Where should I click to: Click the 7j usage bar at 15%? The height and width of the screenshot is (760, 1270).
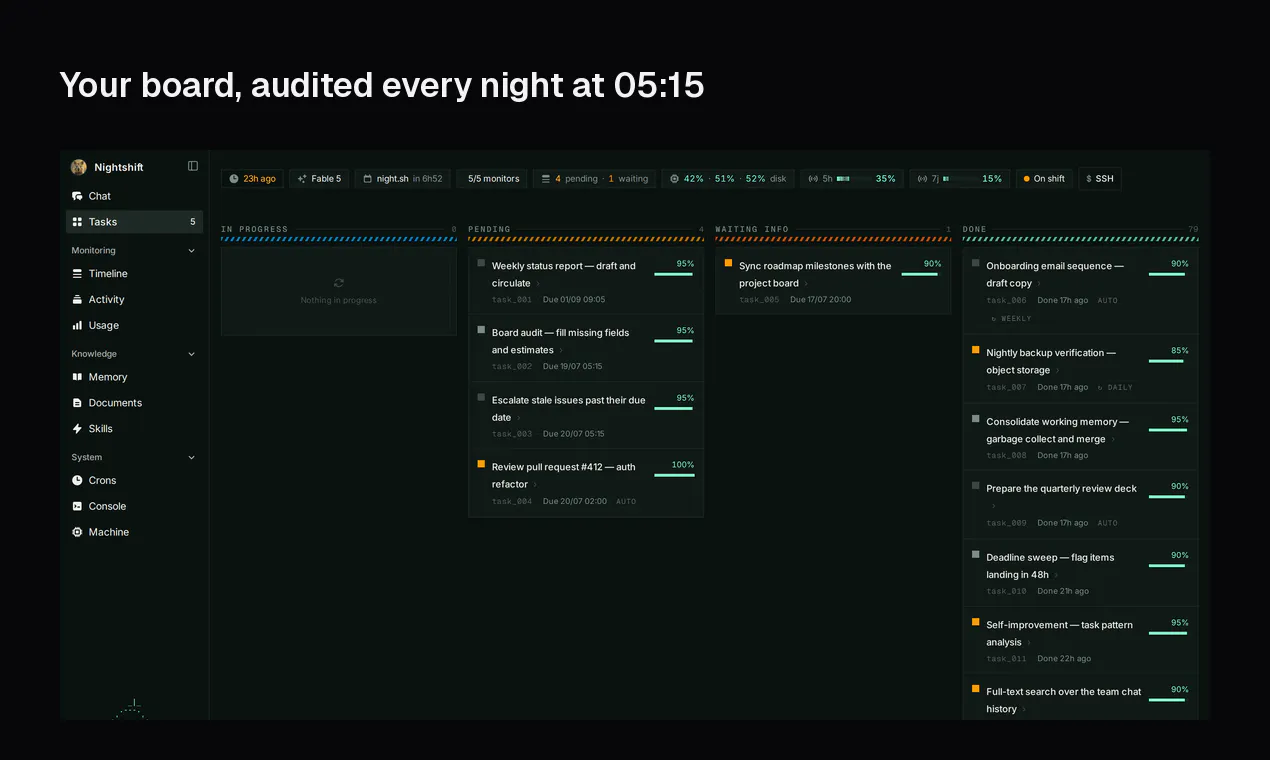coord(959,179)
